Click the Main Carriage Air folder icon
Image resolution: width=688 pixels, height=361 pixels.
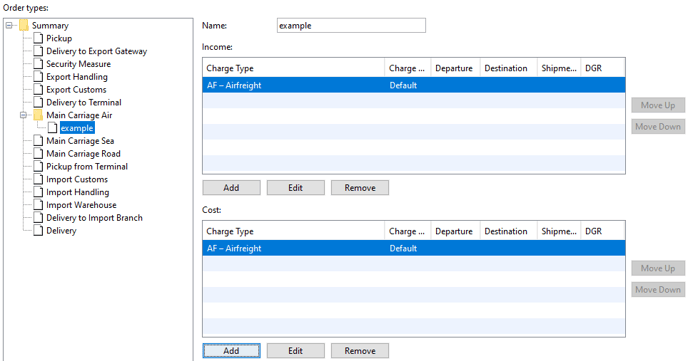(x=38, y=115)
